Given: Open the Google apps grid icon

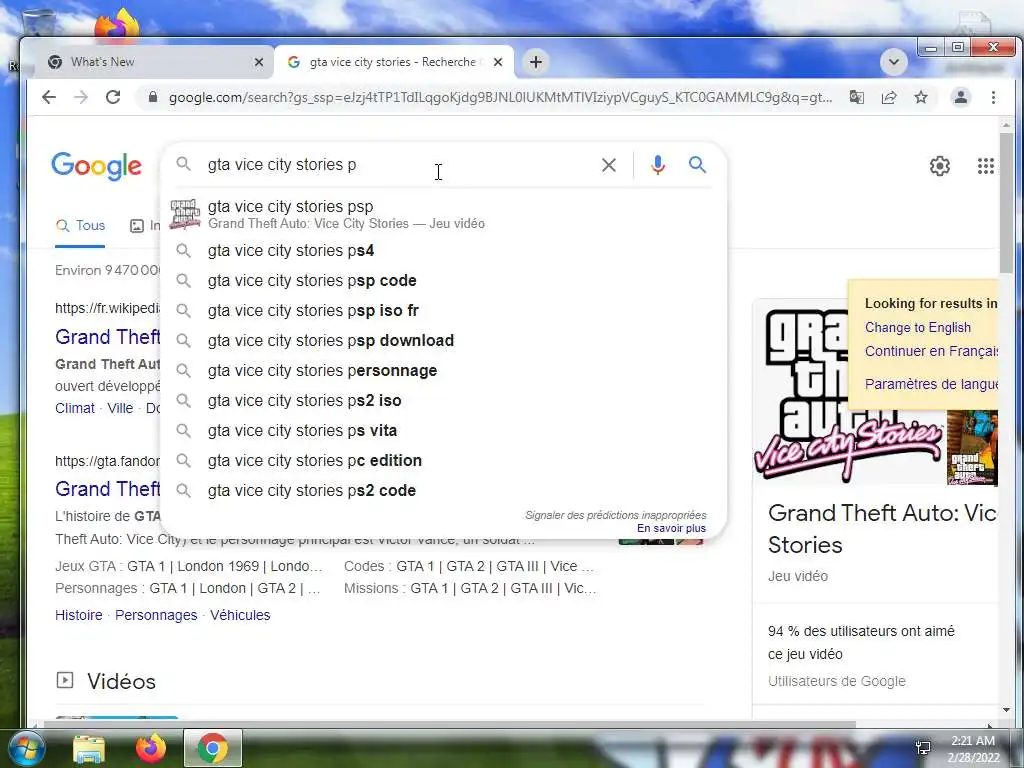Looking at the screenshot, I should (985, 166).
